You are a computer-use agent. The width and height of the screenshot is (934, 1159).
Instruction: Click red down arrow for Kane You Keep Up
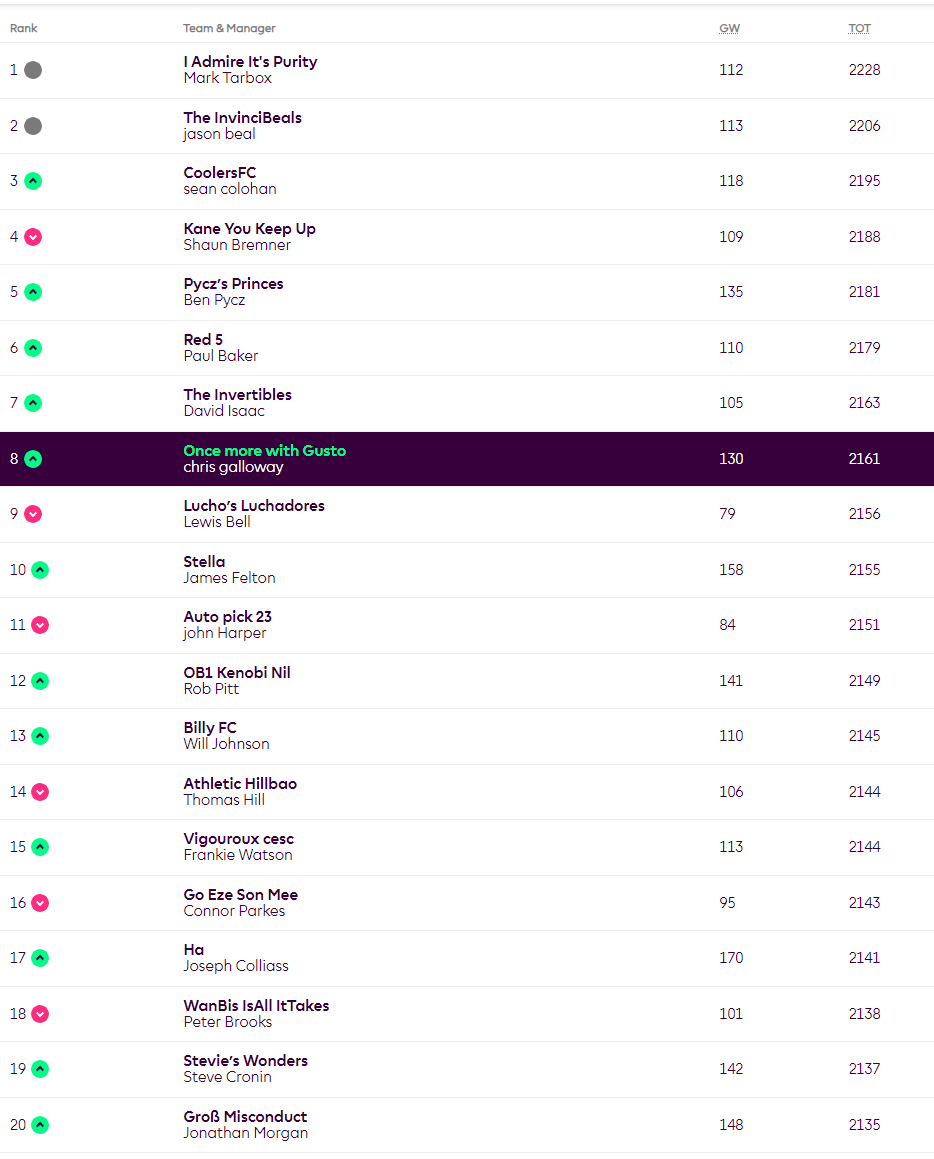point(33,237)
